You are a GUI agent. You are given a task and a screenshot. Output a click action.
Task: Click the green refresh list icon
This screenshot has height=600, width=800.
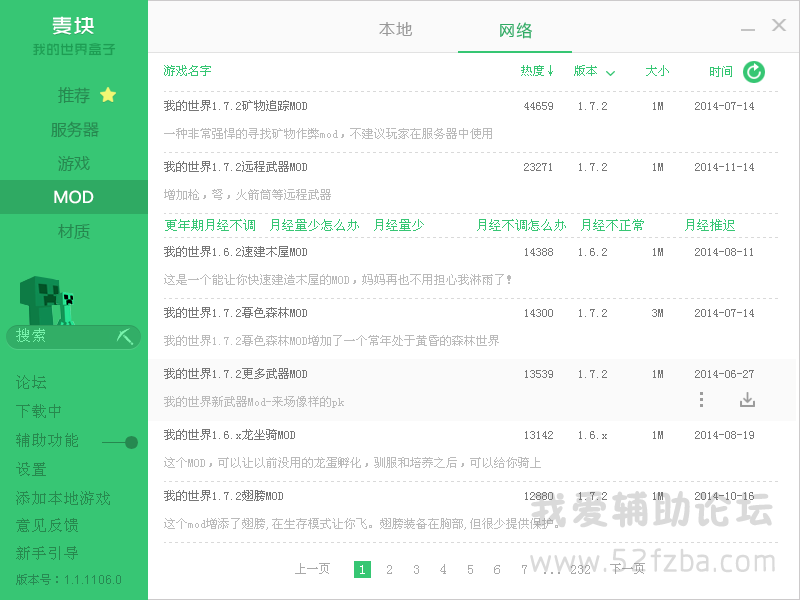[754, 71]
